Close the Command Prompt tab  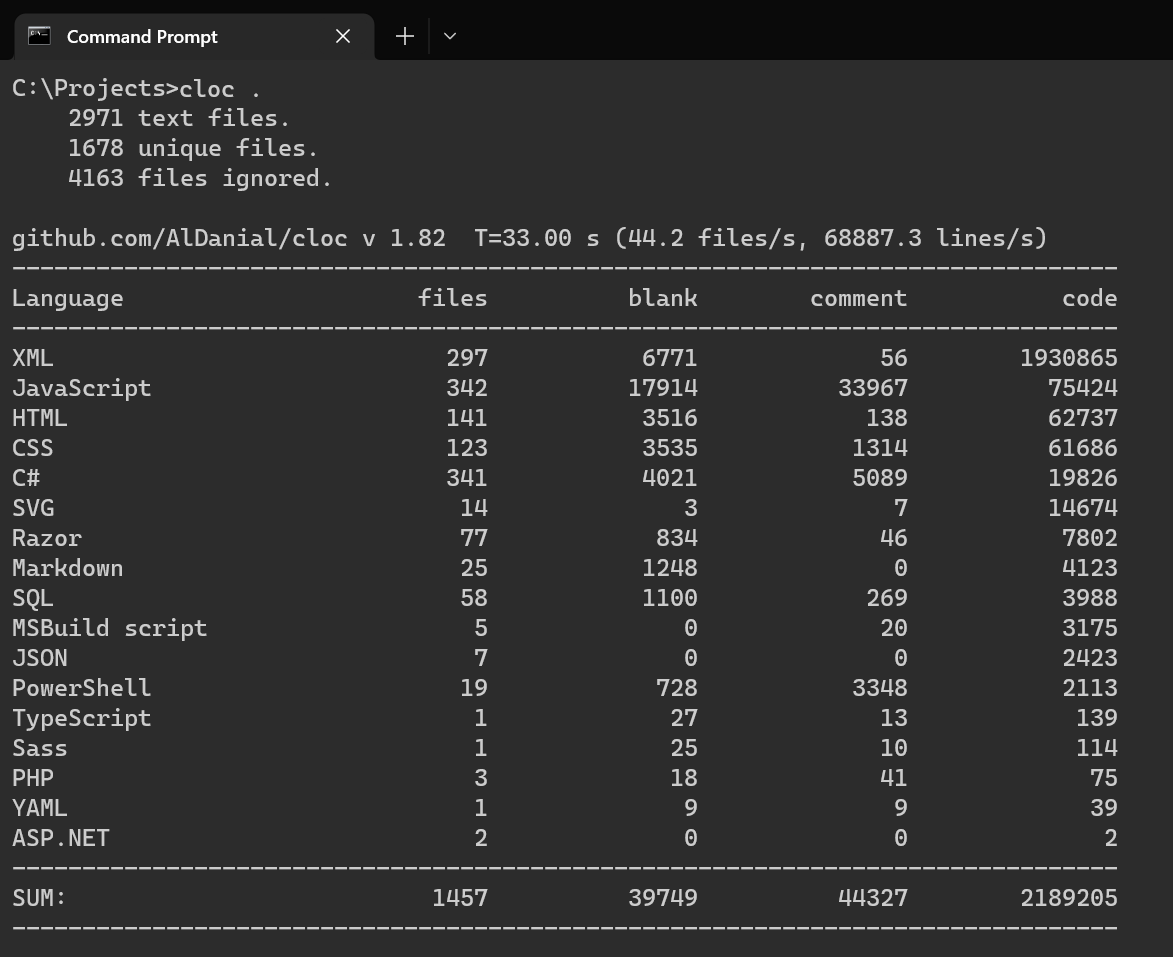[343, 36]
